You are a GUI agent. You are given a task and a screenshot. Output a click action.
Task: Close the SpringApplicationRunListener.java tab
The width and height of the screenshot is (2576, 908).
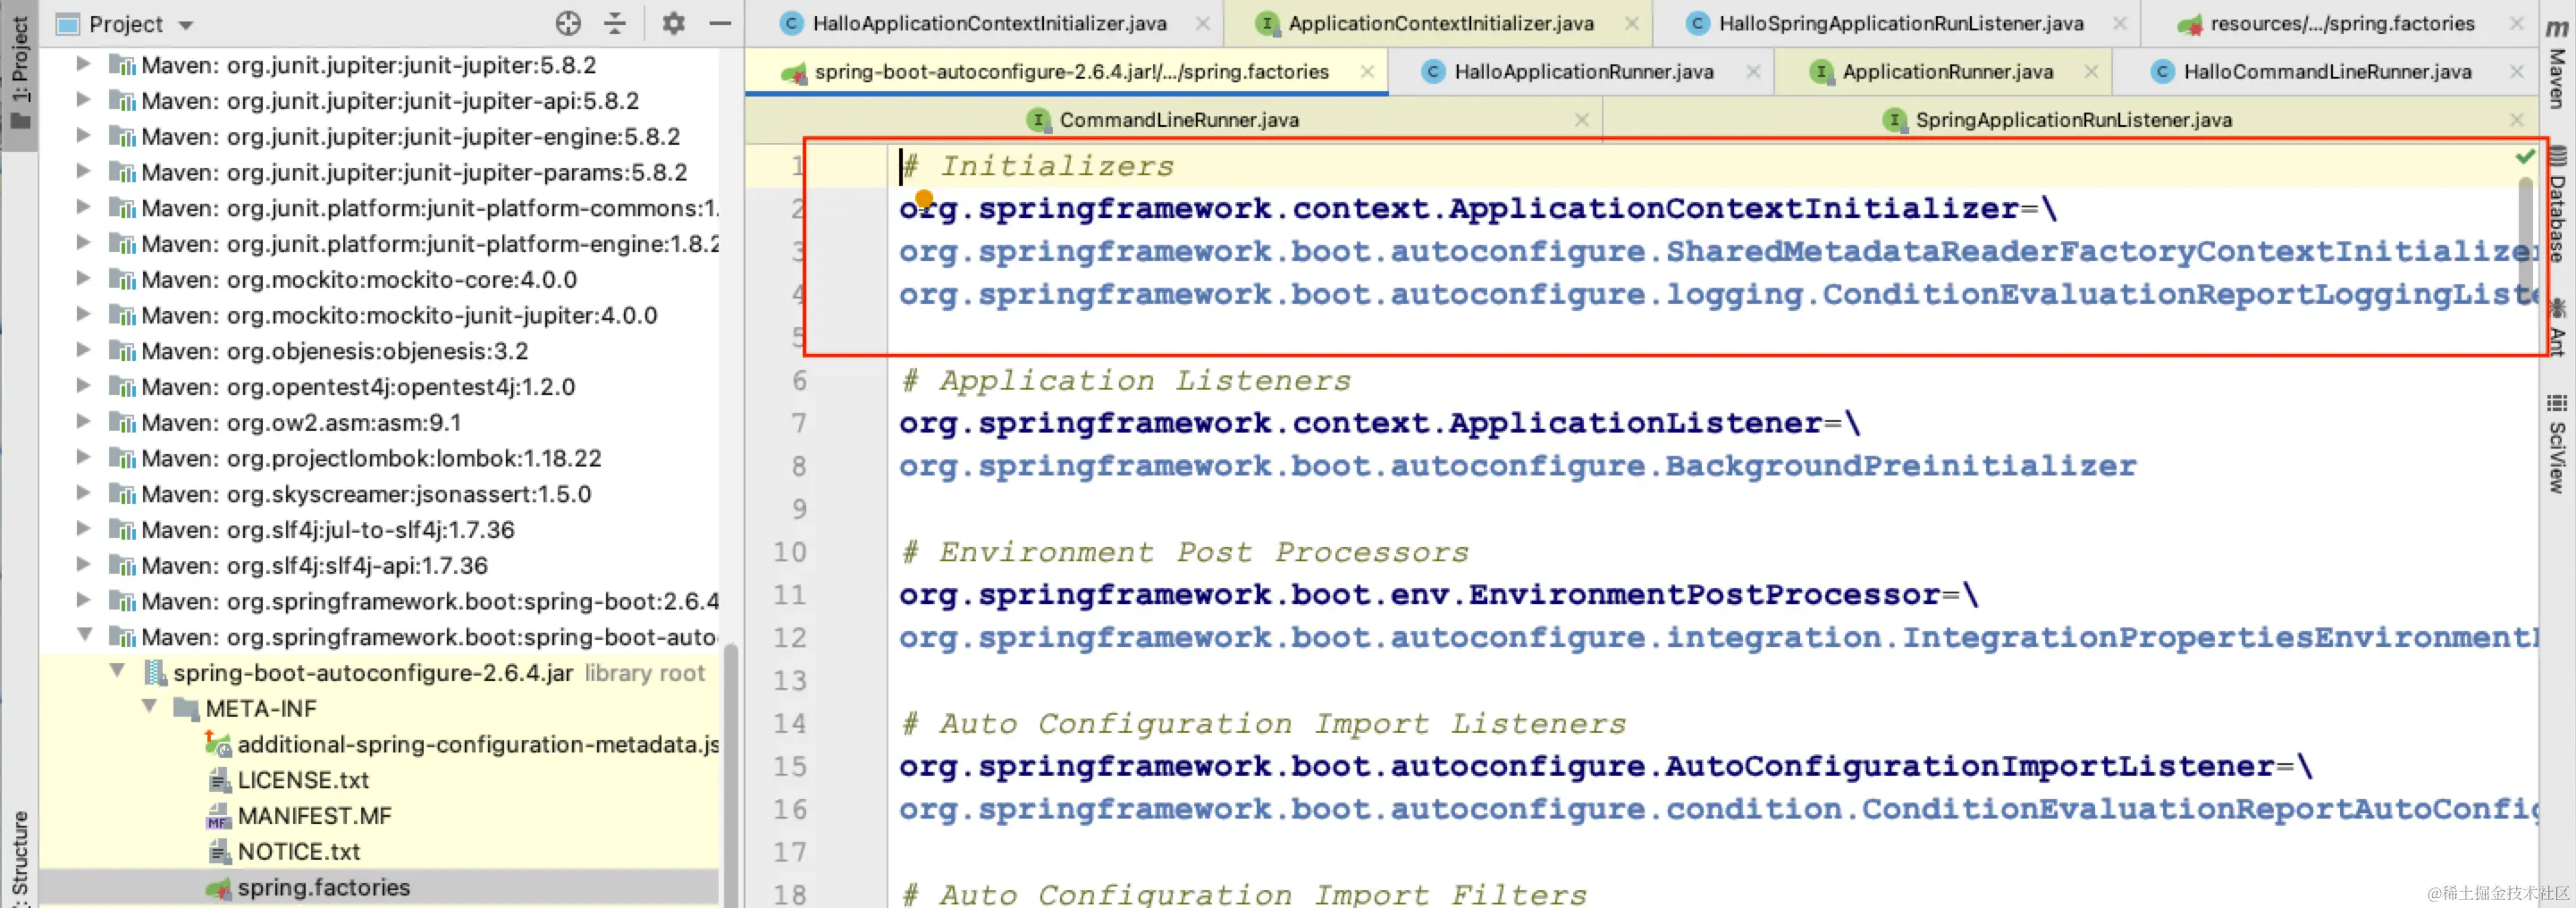tap(2517, 120)
